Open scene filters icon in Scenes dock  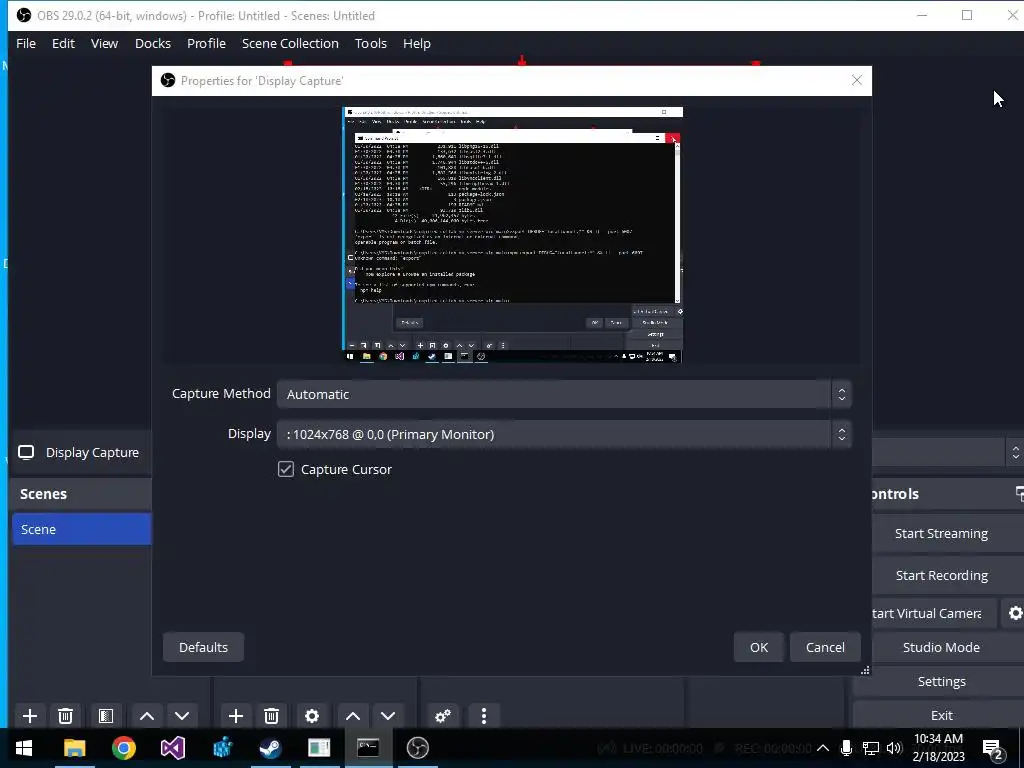click(106, 716)
